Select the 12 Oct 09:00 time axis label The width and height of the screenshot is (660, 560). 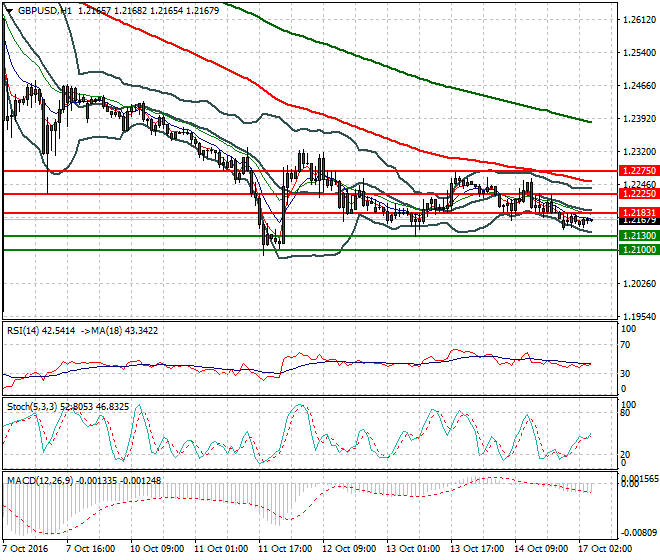[x=349, y=549]
